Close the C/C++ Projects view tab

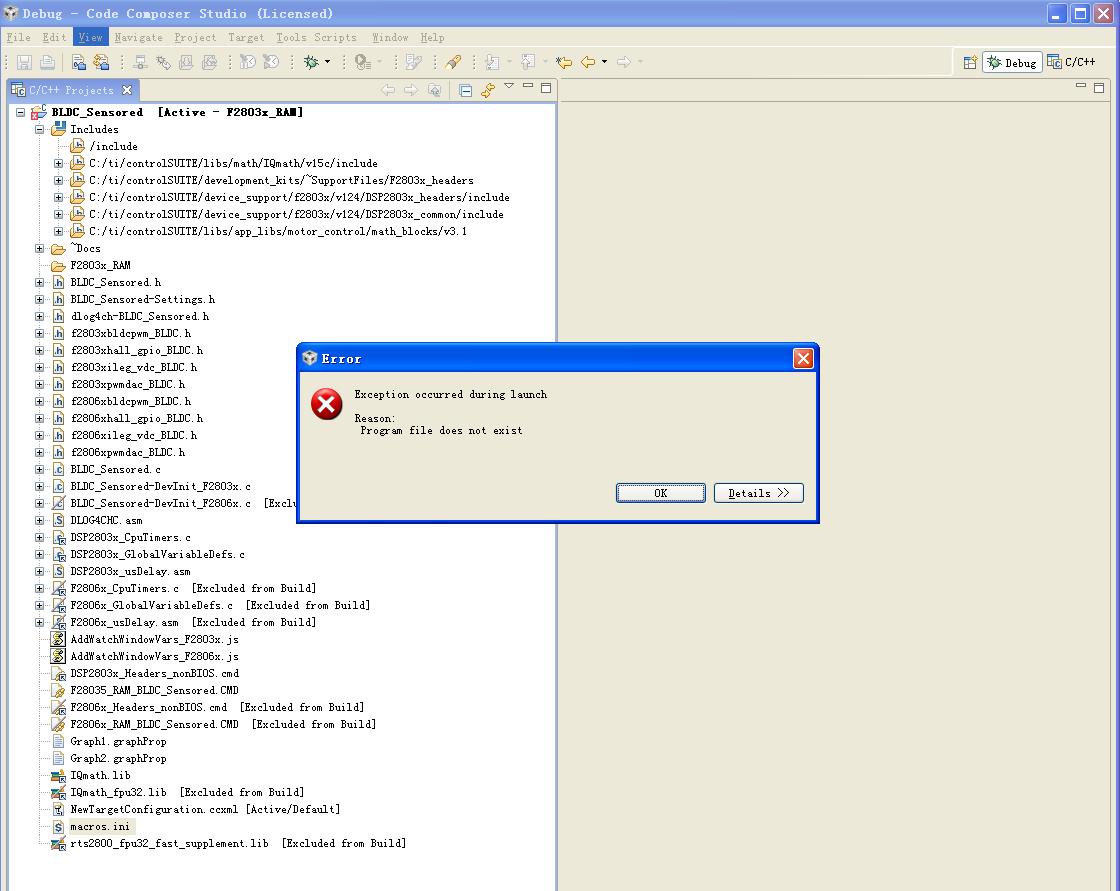click(x=127, y=90)
